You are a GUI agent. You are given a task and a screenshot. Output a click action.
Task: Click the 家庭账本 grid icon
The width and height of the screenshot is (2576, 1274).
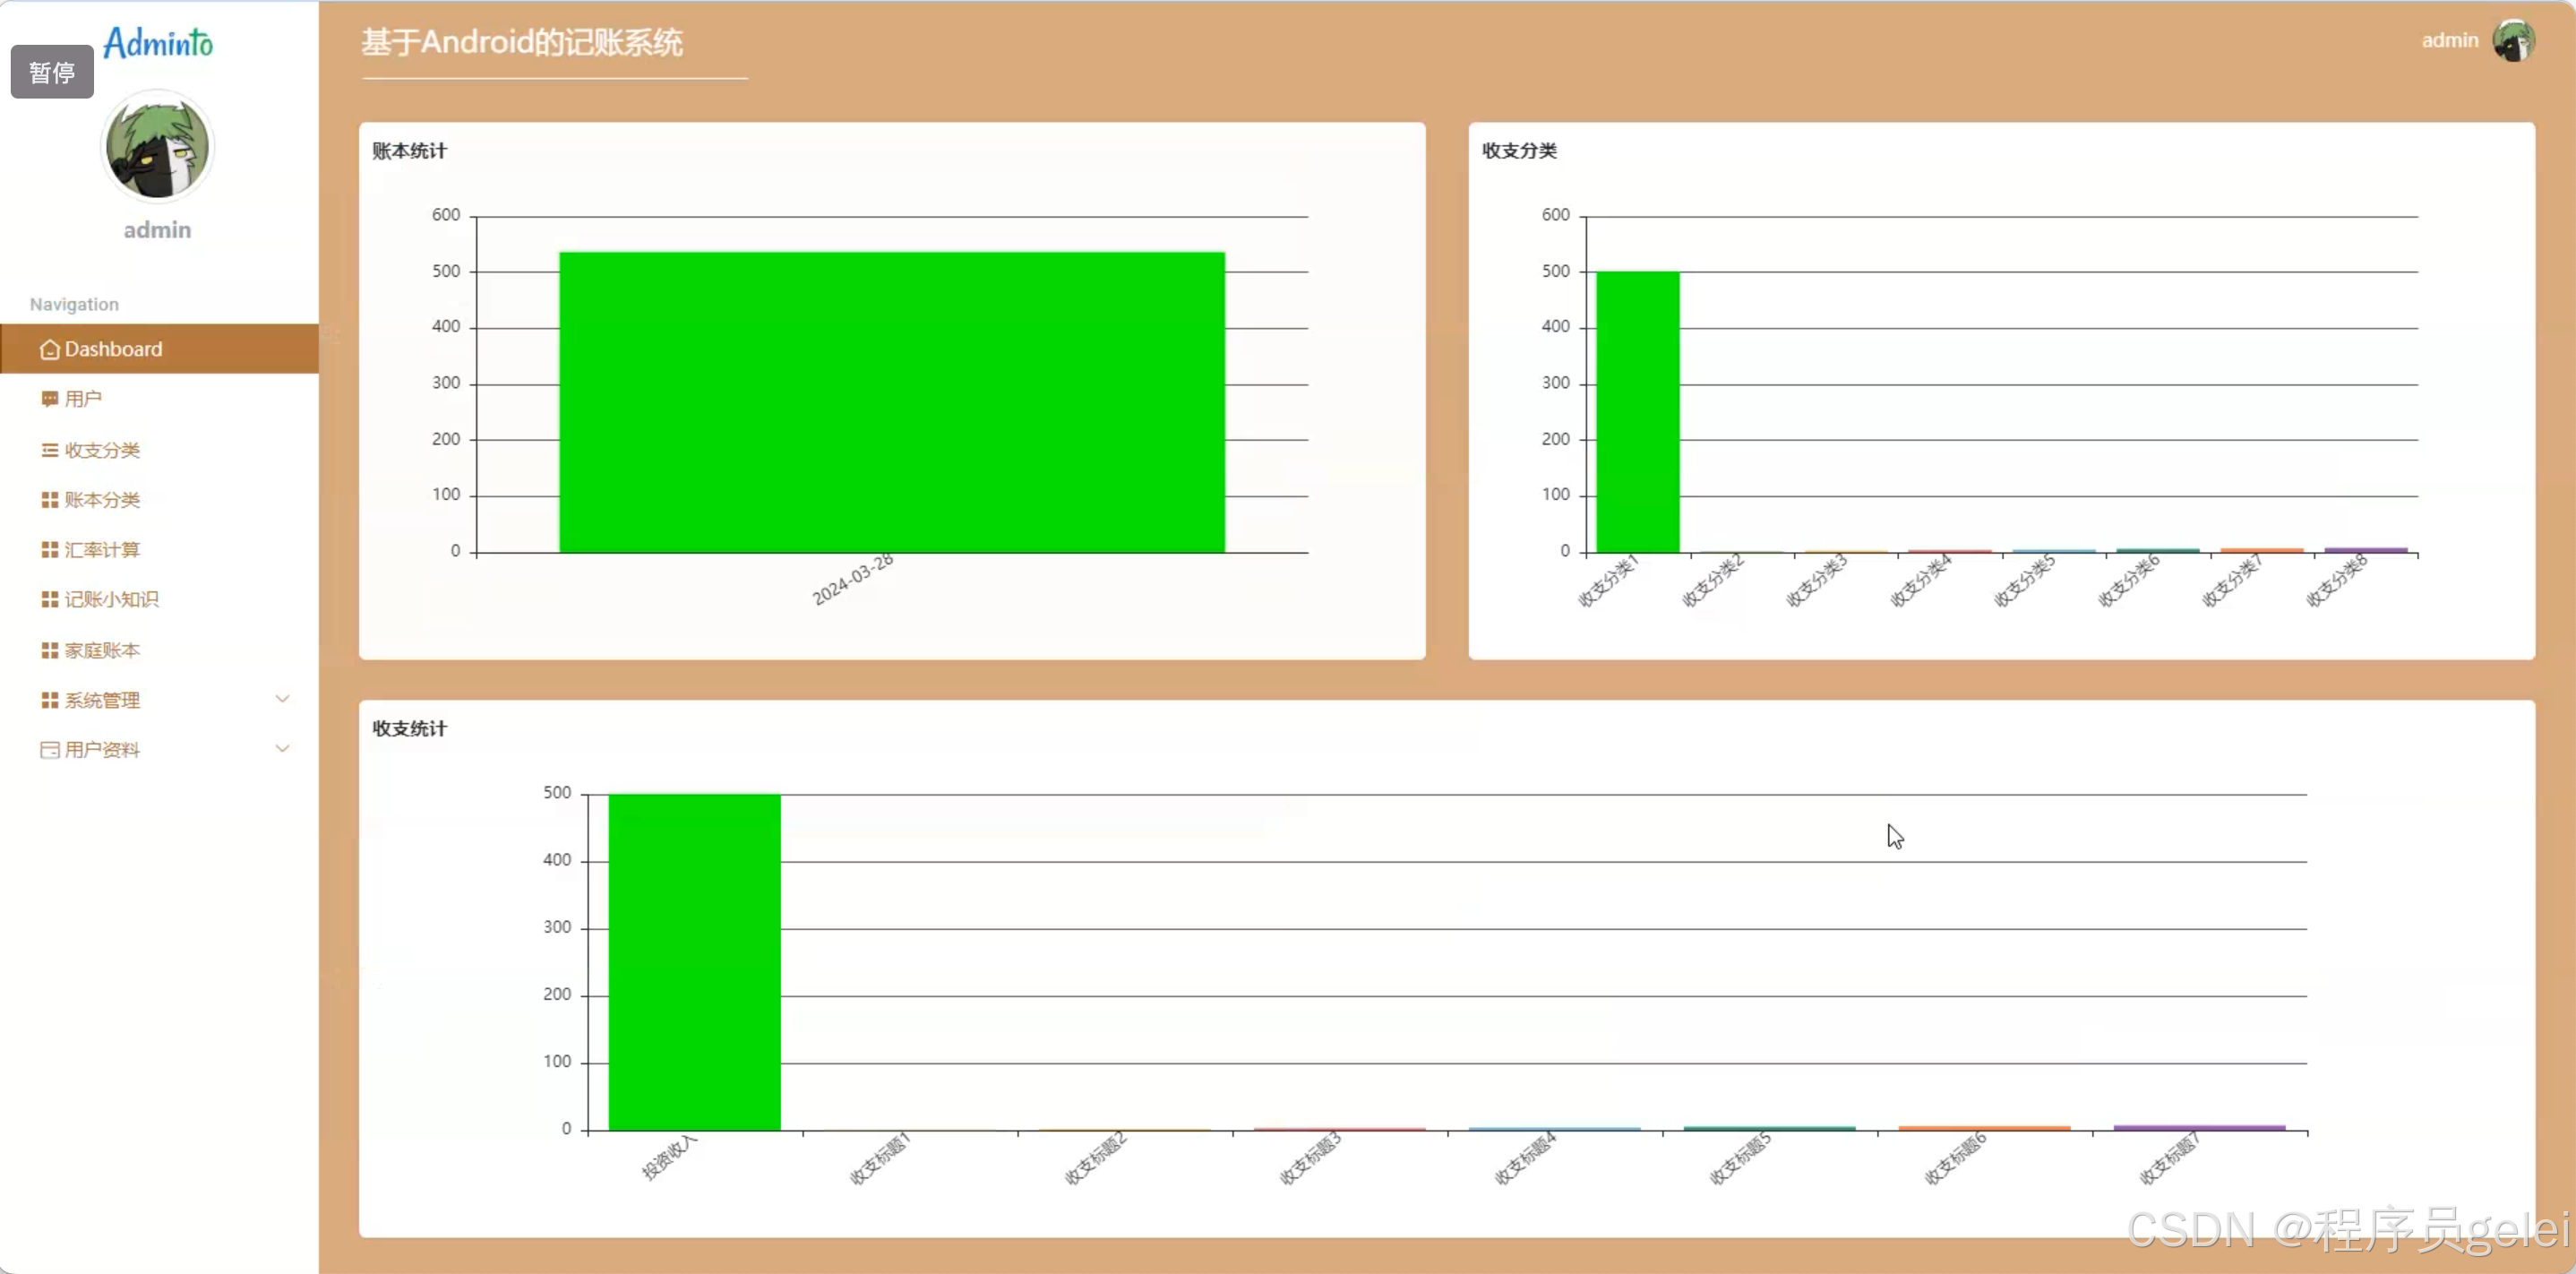(49, 650)
